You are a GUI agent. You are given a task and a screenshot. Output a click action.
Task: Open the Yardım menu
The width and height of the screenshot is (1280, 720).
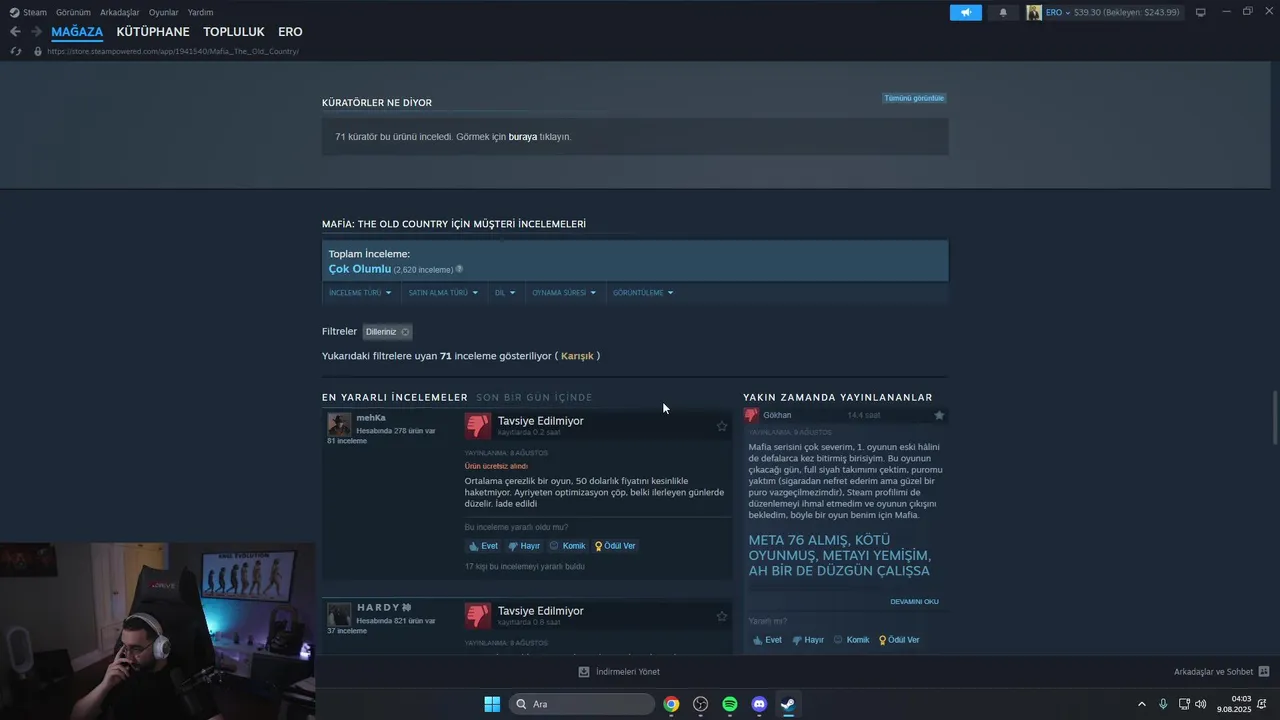click(200, 12)
